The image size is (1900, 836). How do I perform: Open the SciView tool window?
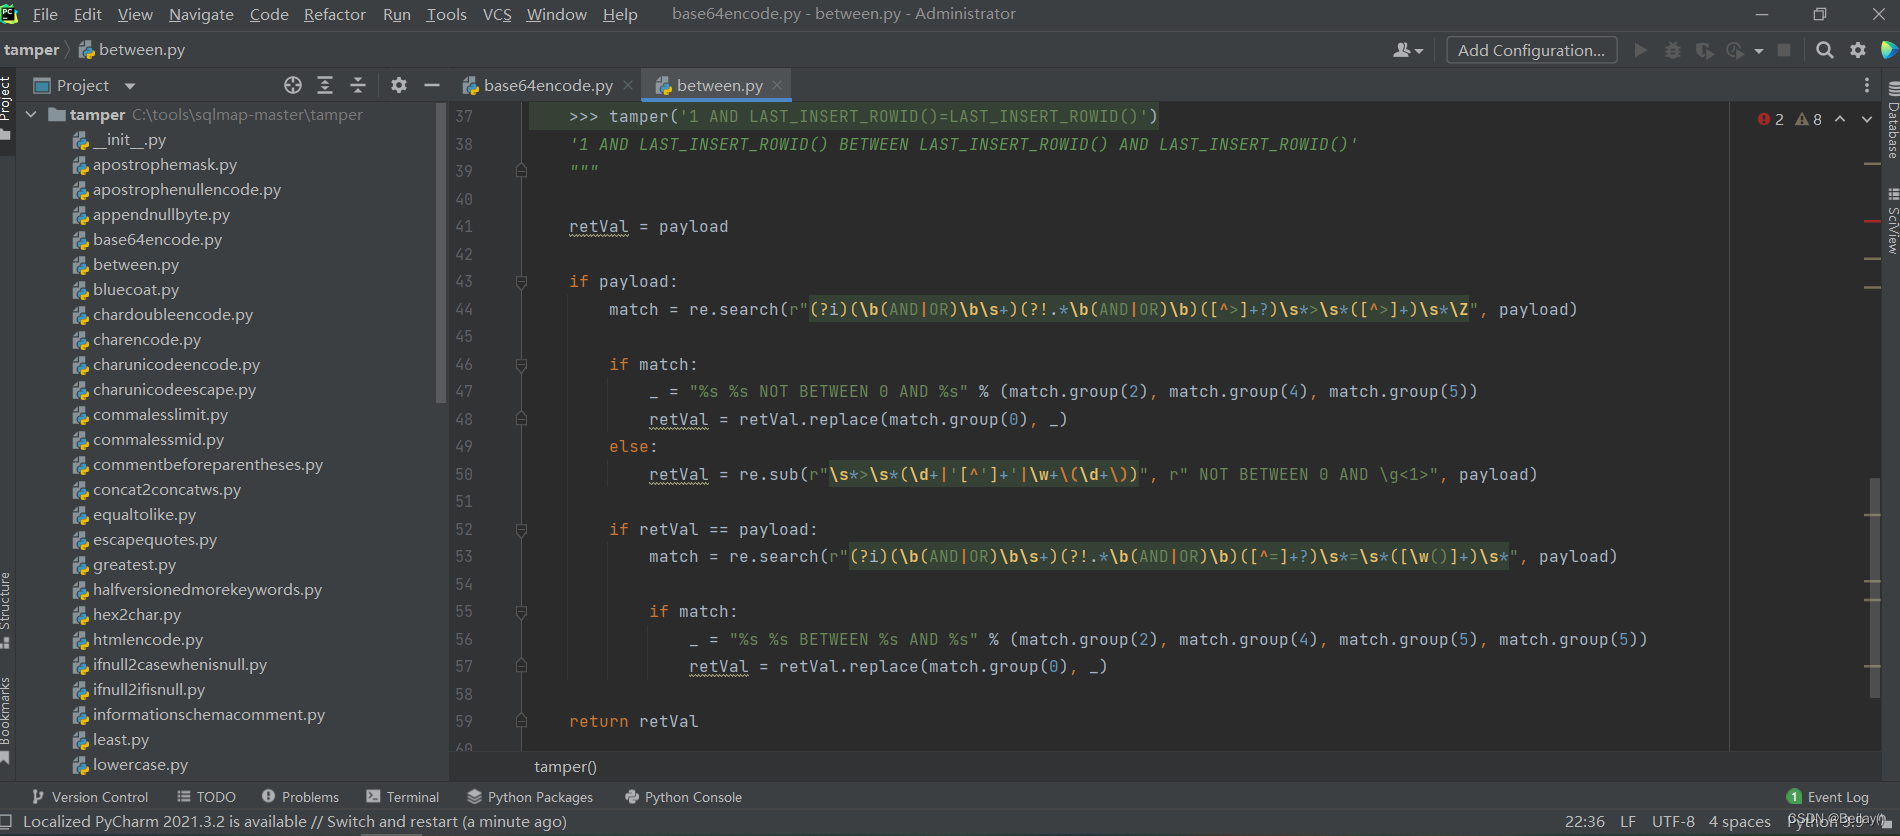coord(1892,220)
